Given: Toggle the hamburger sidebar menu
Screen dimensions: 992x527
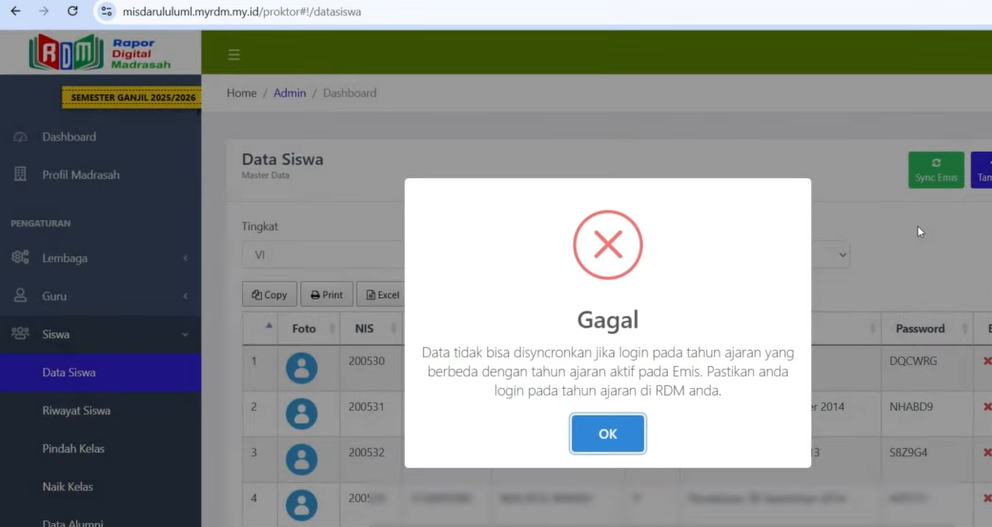Looking at the screenshot, I should (x=234, y=54).
